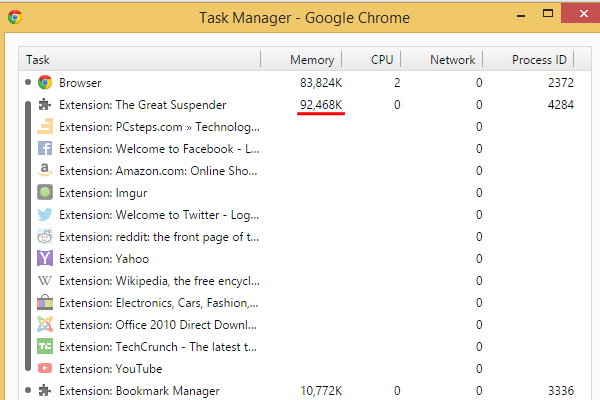Click Process ID 2372
The image size is (600, 400).
coord(561,83)
